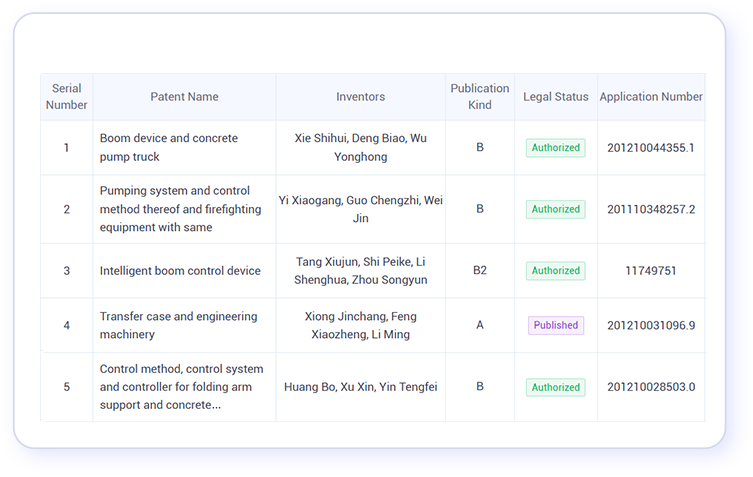Click publication kind 'B' in Huang Bo row
The height and width of the screenshot is (477, 753).
click(x=480, y=387)
